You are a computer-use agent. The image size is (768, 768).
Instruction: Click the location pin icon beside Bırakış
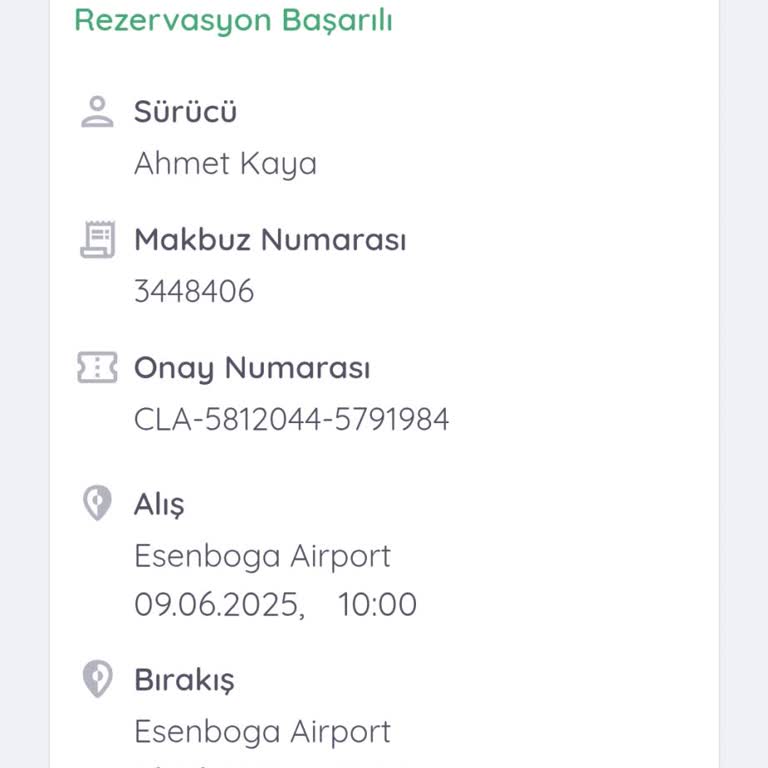point(97,679)
